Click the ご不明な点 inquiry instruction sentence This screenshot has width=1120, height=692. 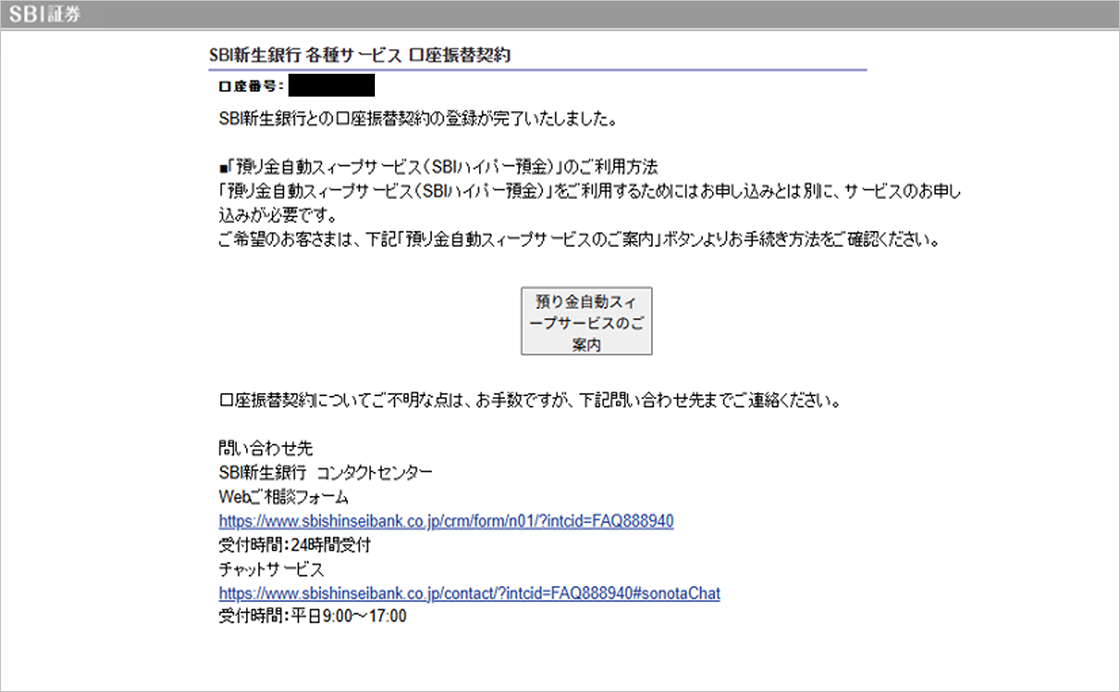point(527,400)
